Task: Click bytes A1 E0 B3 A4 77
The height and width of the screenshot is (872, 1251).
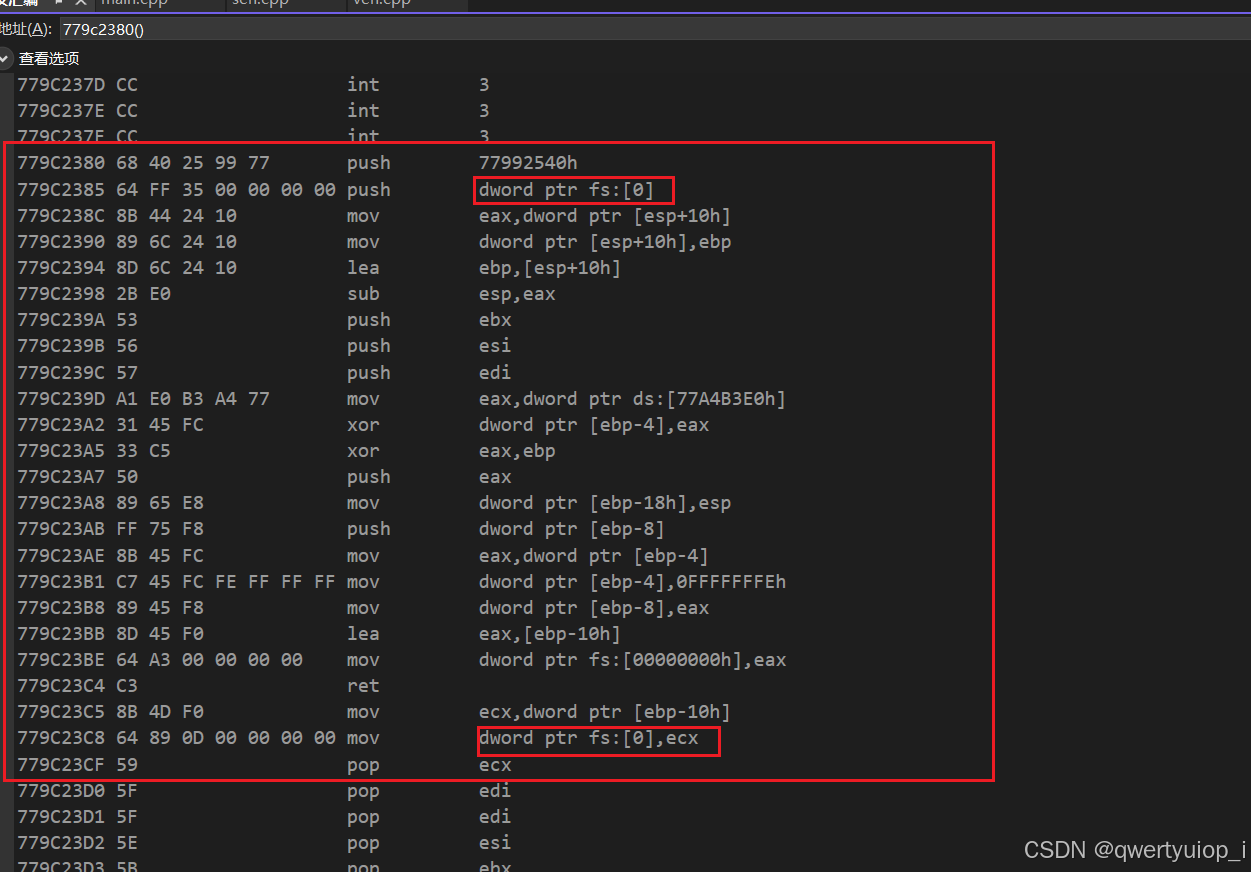Action: [192, 399]
